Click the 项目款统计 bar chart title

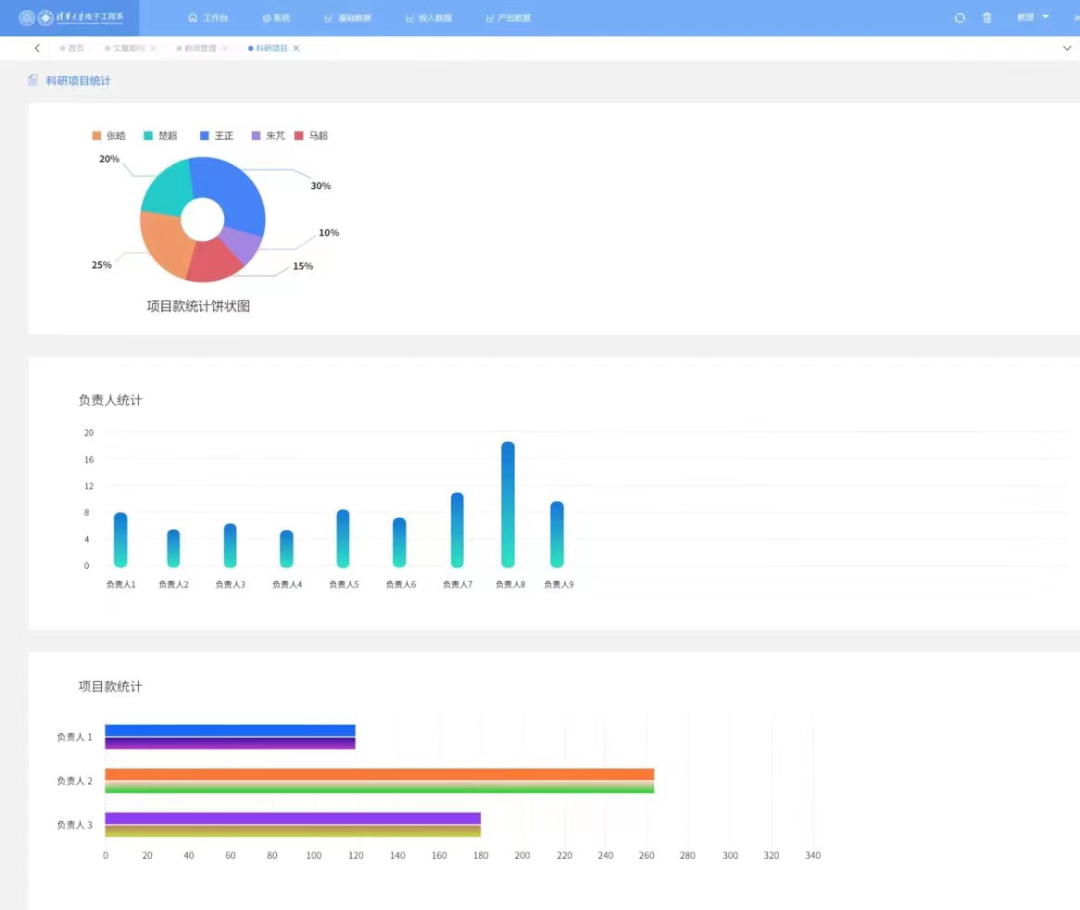[x=110, y=687]
